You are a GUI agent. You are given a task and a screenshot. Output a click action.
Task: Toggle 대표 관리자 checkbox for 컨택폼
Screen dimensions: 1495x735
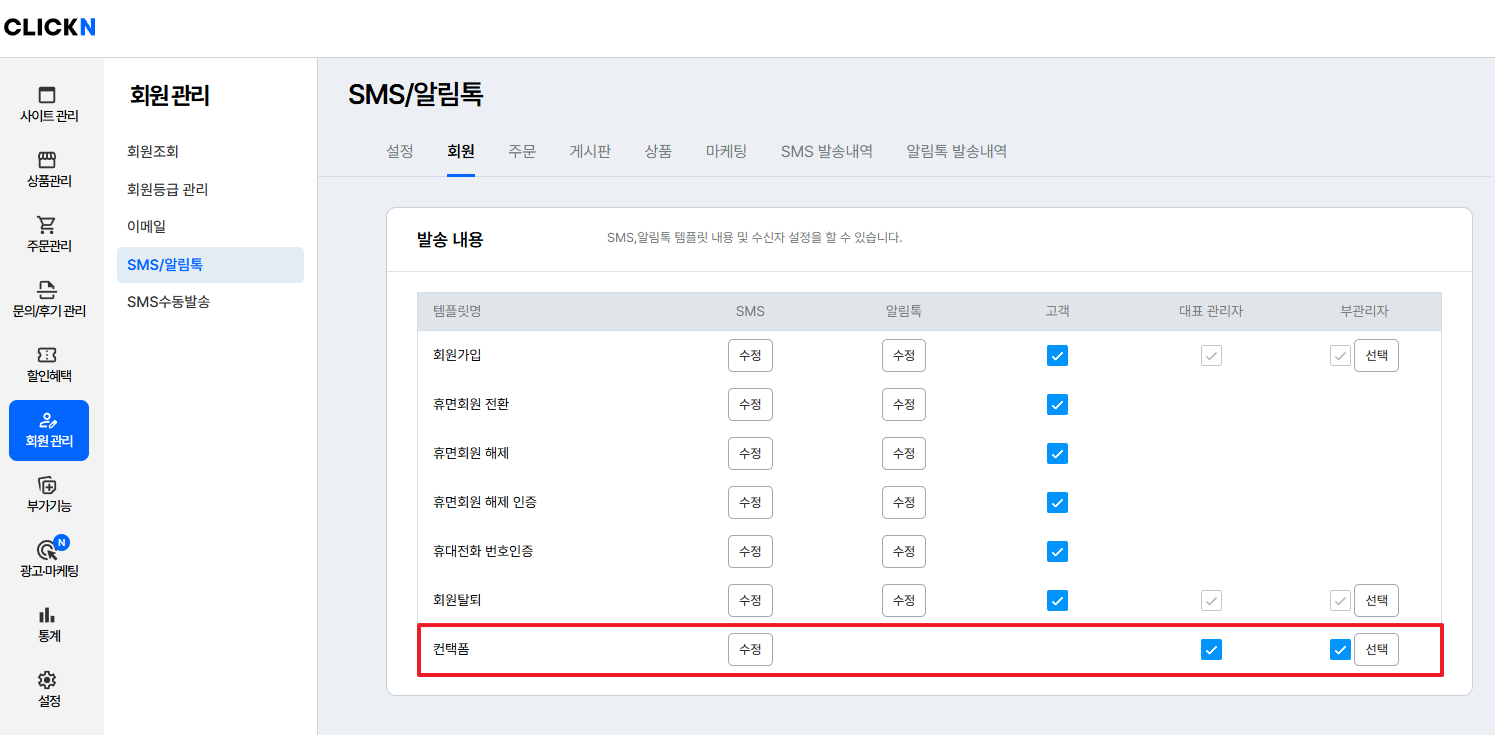pos(1211,650)
